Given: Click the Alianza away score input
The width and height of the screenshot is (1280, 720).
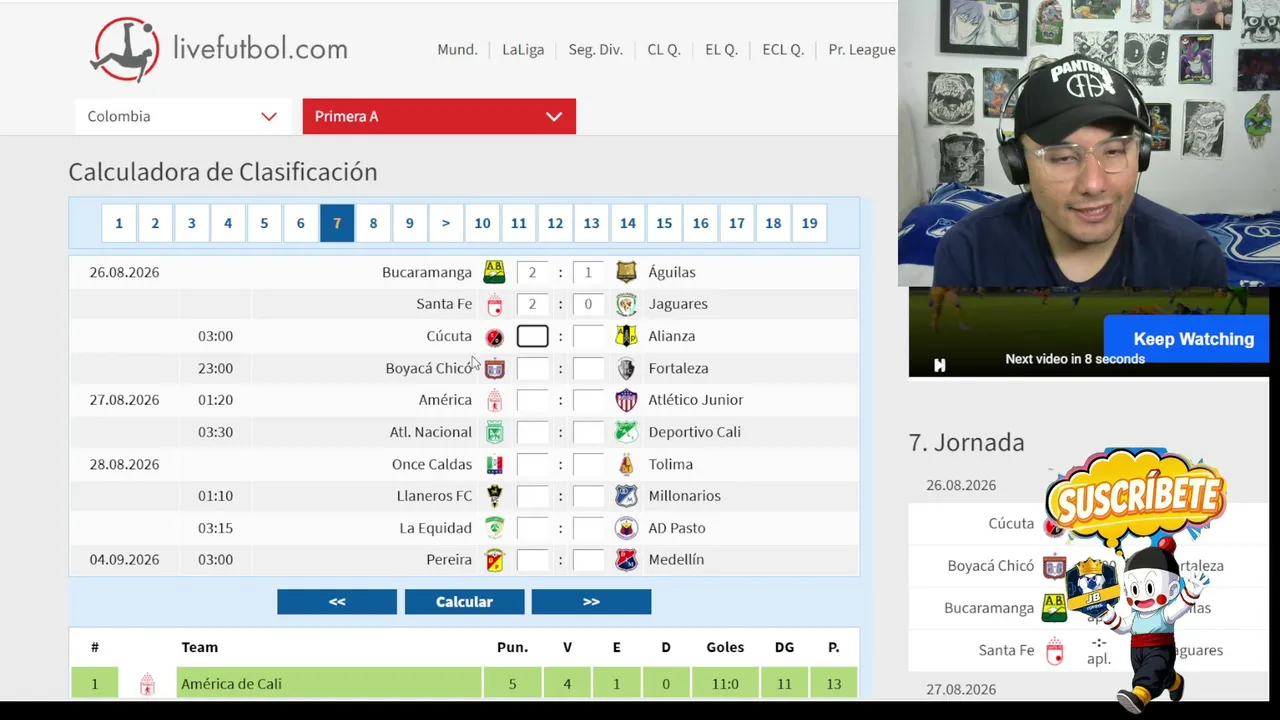Looking at the screenshot, I should pyautogui.click(x=589, y=336).
